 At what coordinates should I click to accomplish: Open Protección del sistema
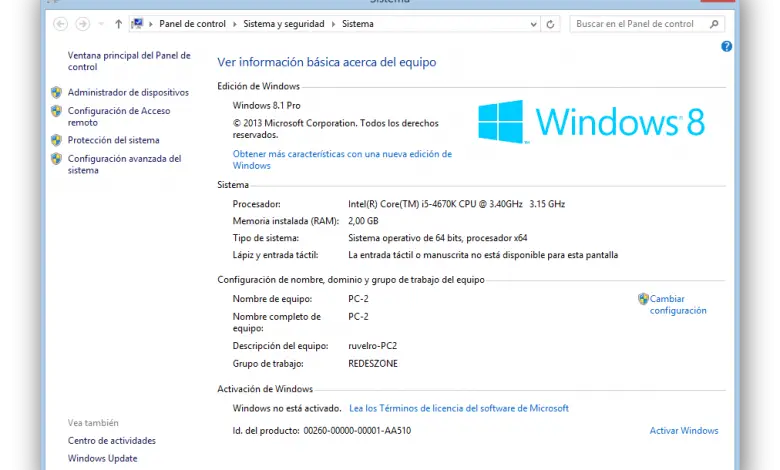click(x=113, y=140)
